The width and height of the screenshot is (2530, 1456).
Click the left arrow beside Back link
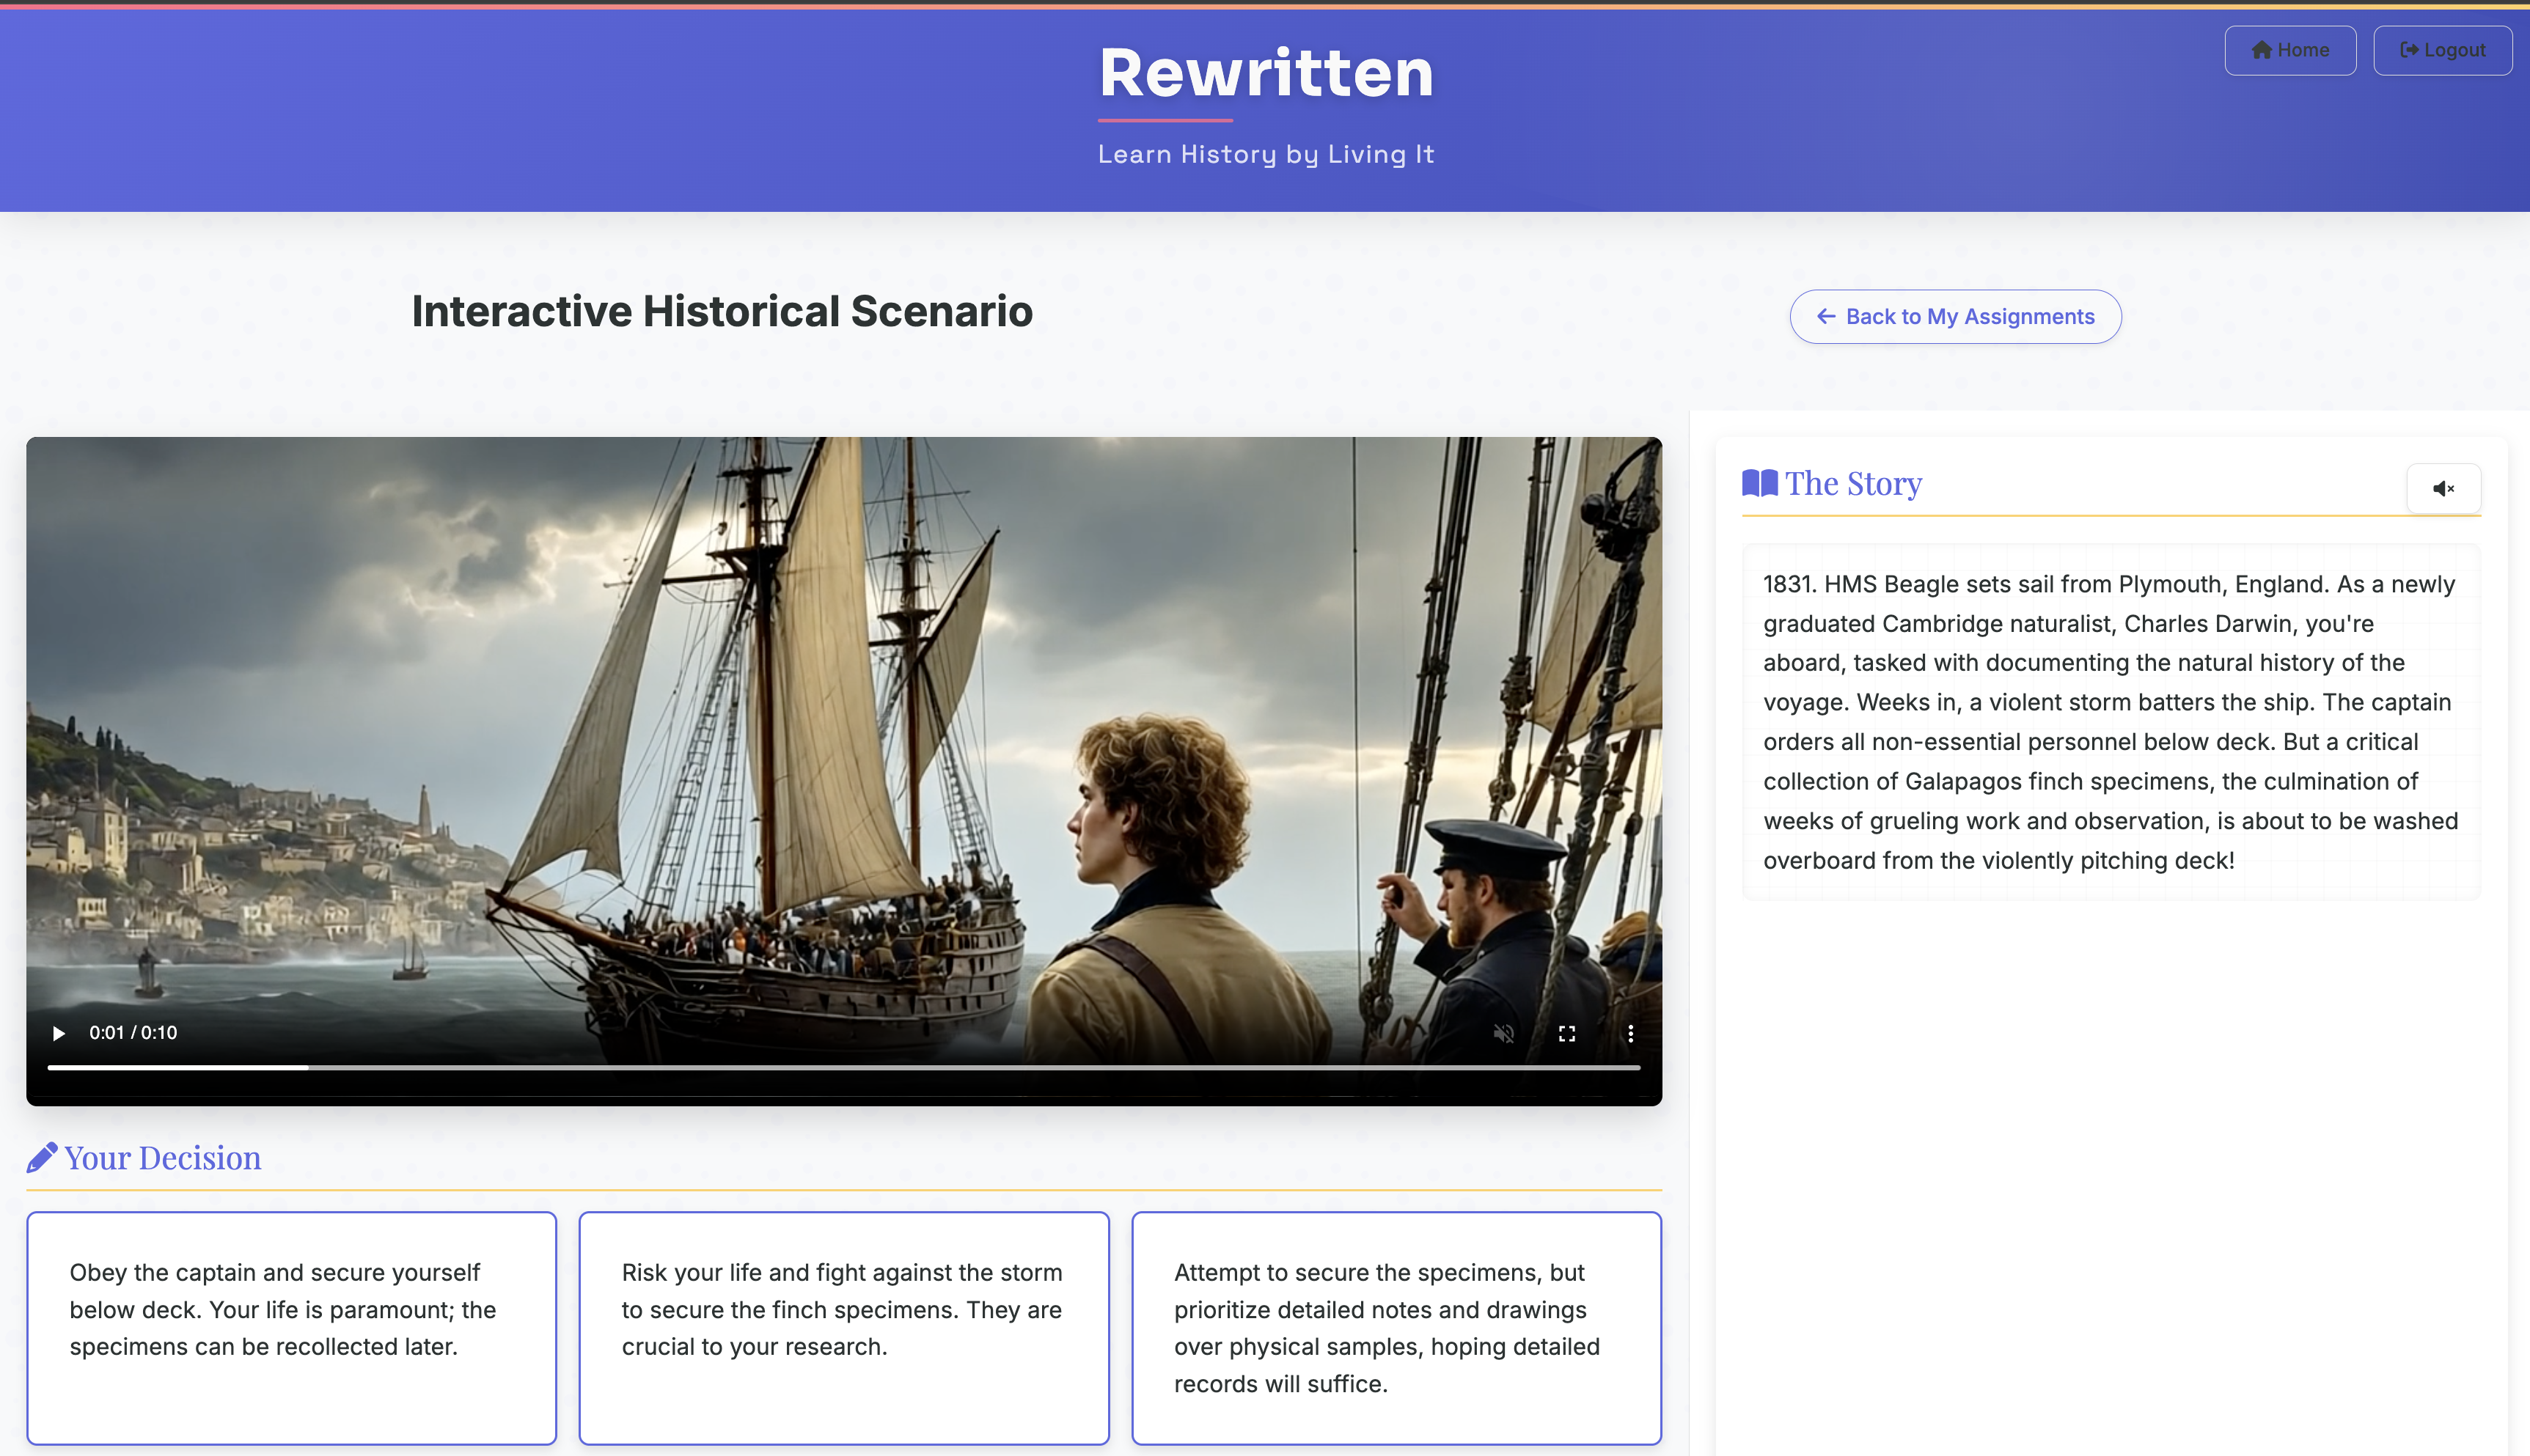tap(1826, 317)
